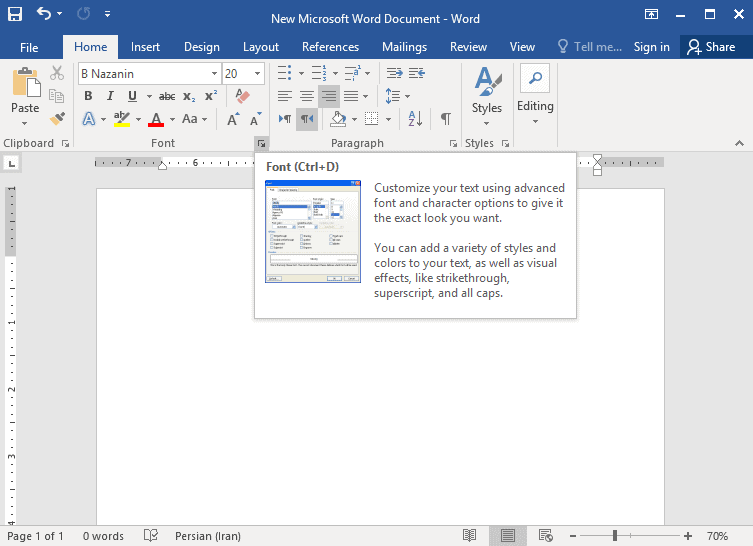
Task: Open Ribbon Display Options
Action: (x=651, y=14)
